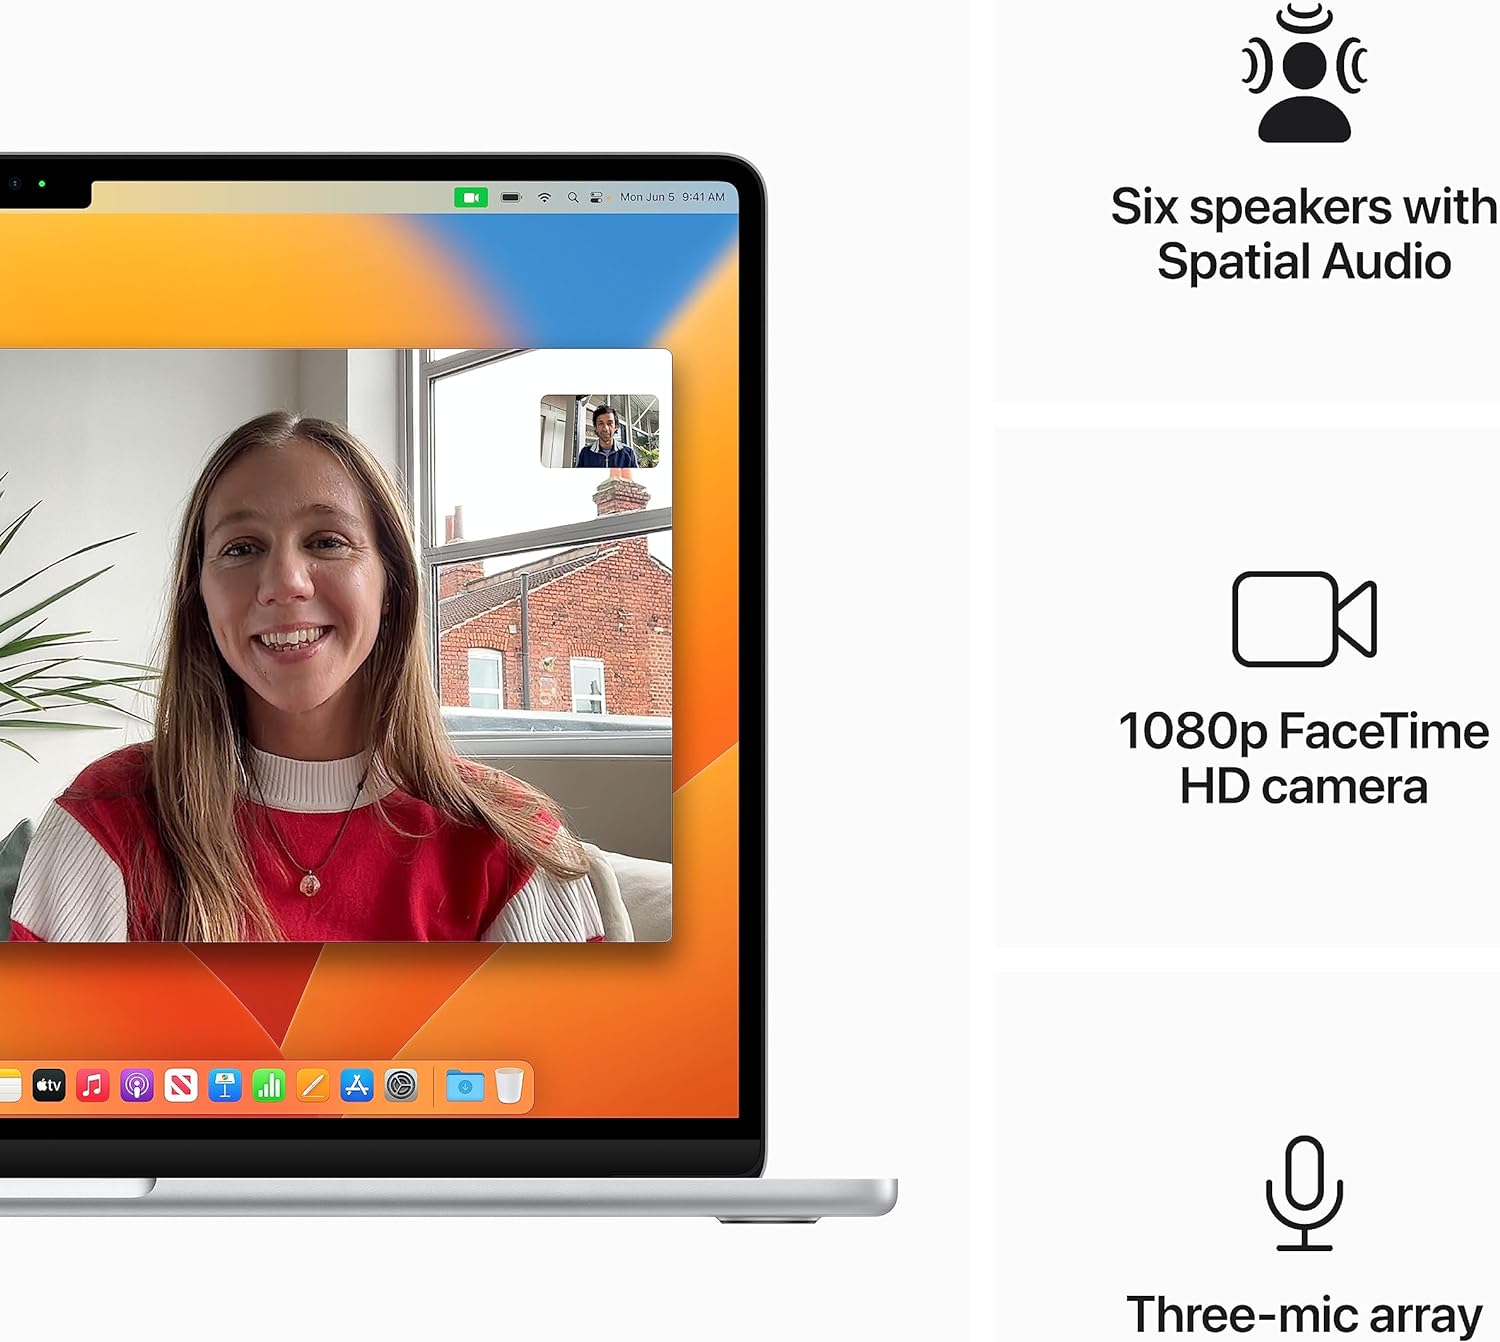Image resolution: width=1500 pixels, height=1342 pixels.
Task: Open the Downloads folder stack
Action: tap(465, 1086)
